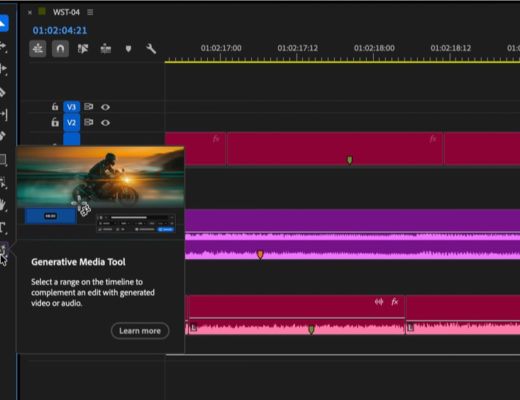Click the Generative Media Tool tooltip title
Image resolution: width=520 pixels, height=400 pixels.
78,262
